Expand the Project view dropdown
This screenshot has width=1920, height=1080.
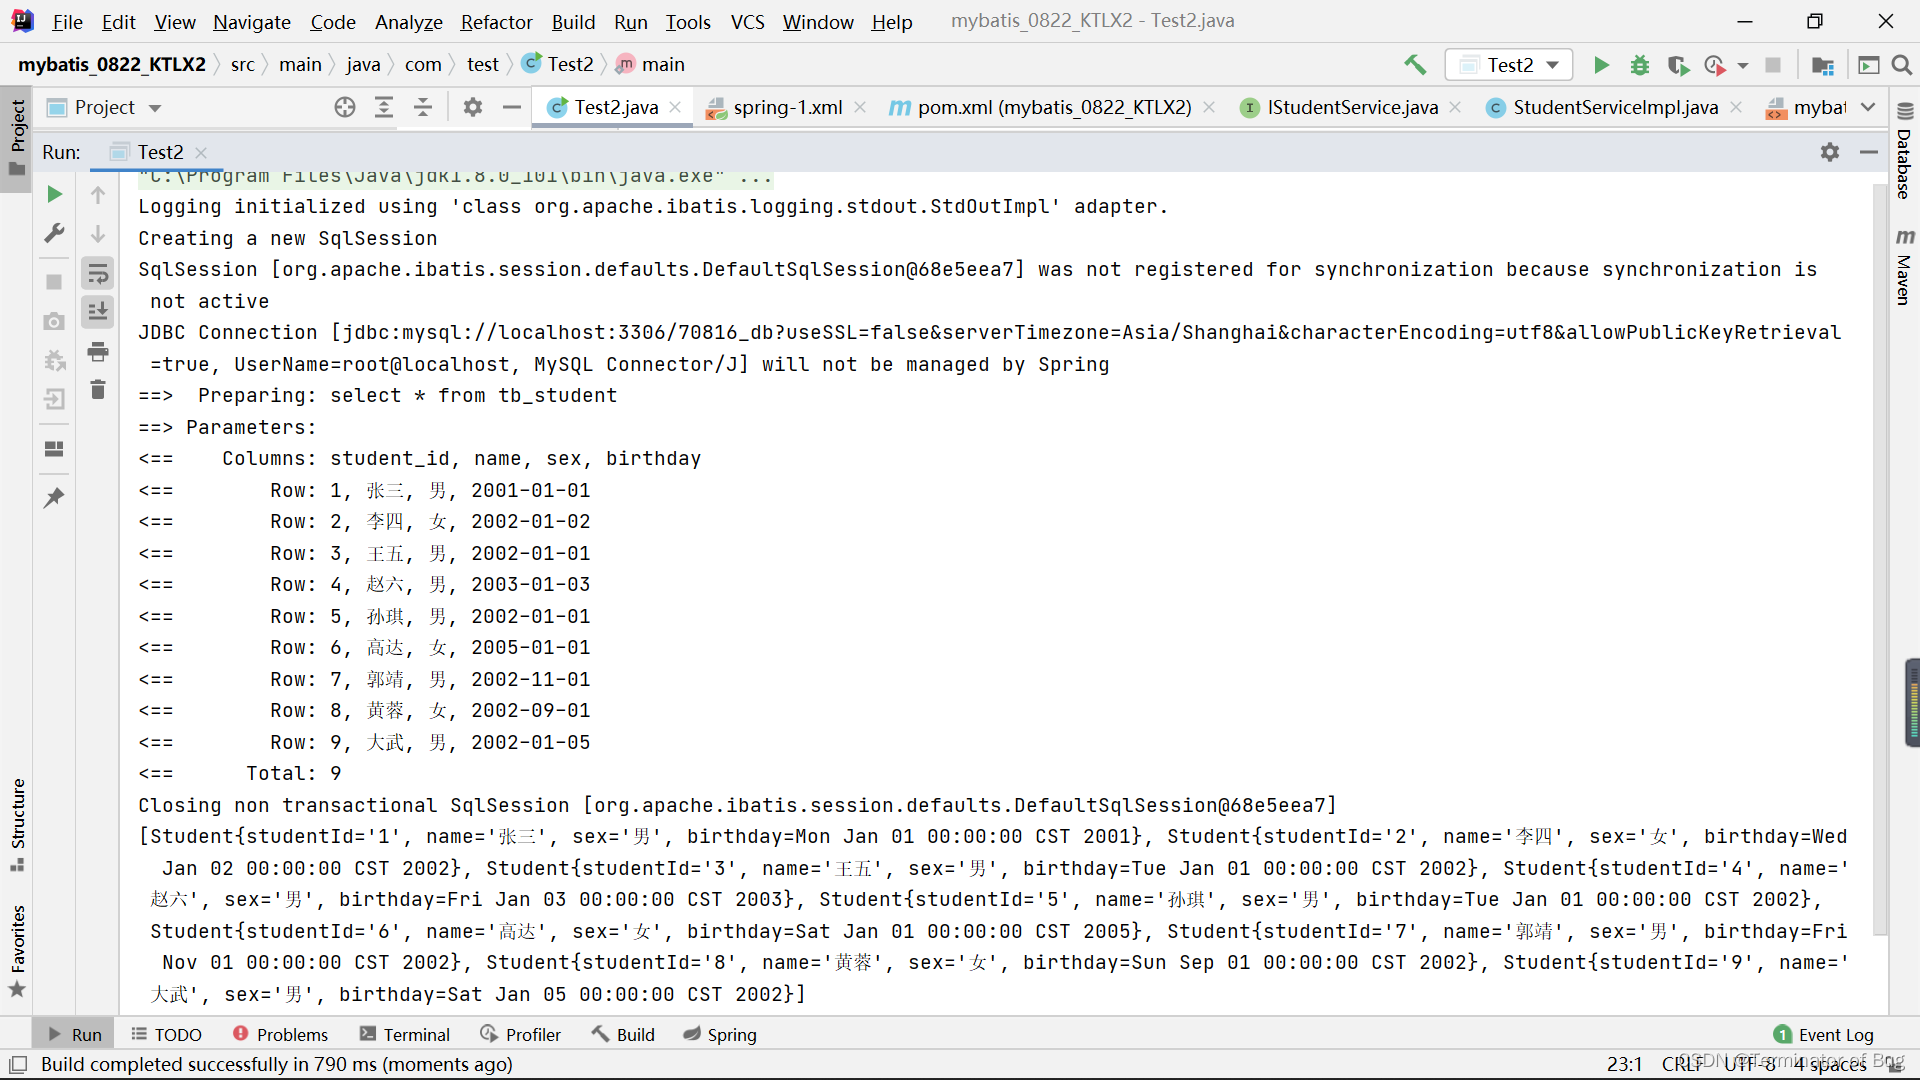pyautogui.click(x=155, y=108)
